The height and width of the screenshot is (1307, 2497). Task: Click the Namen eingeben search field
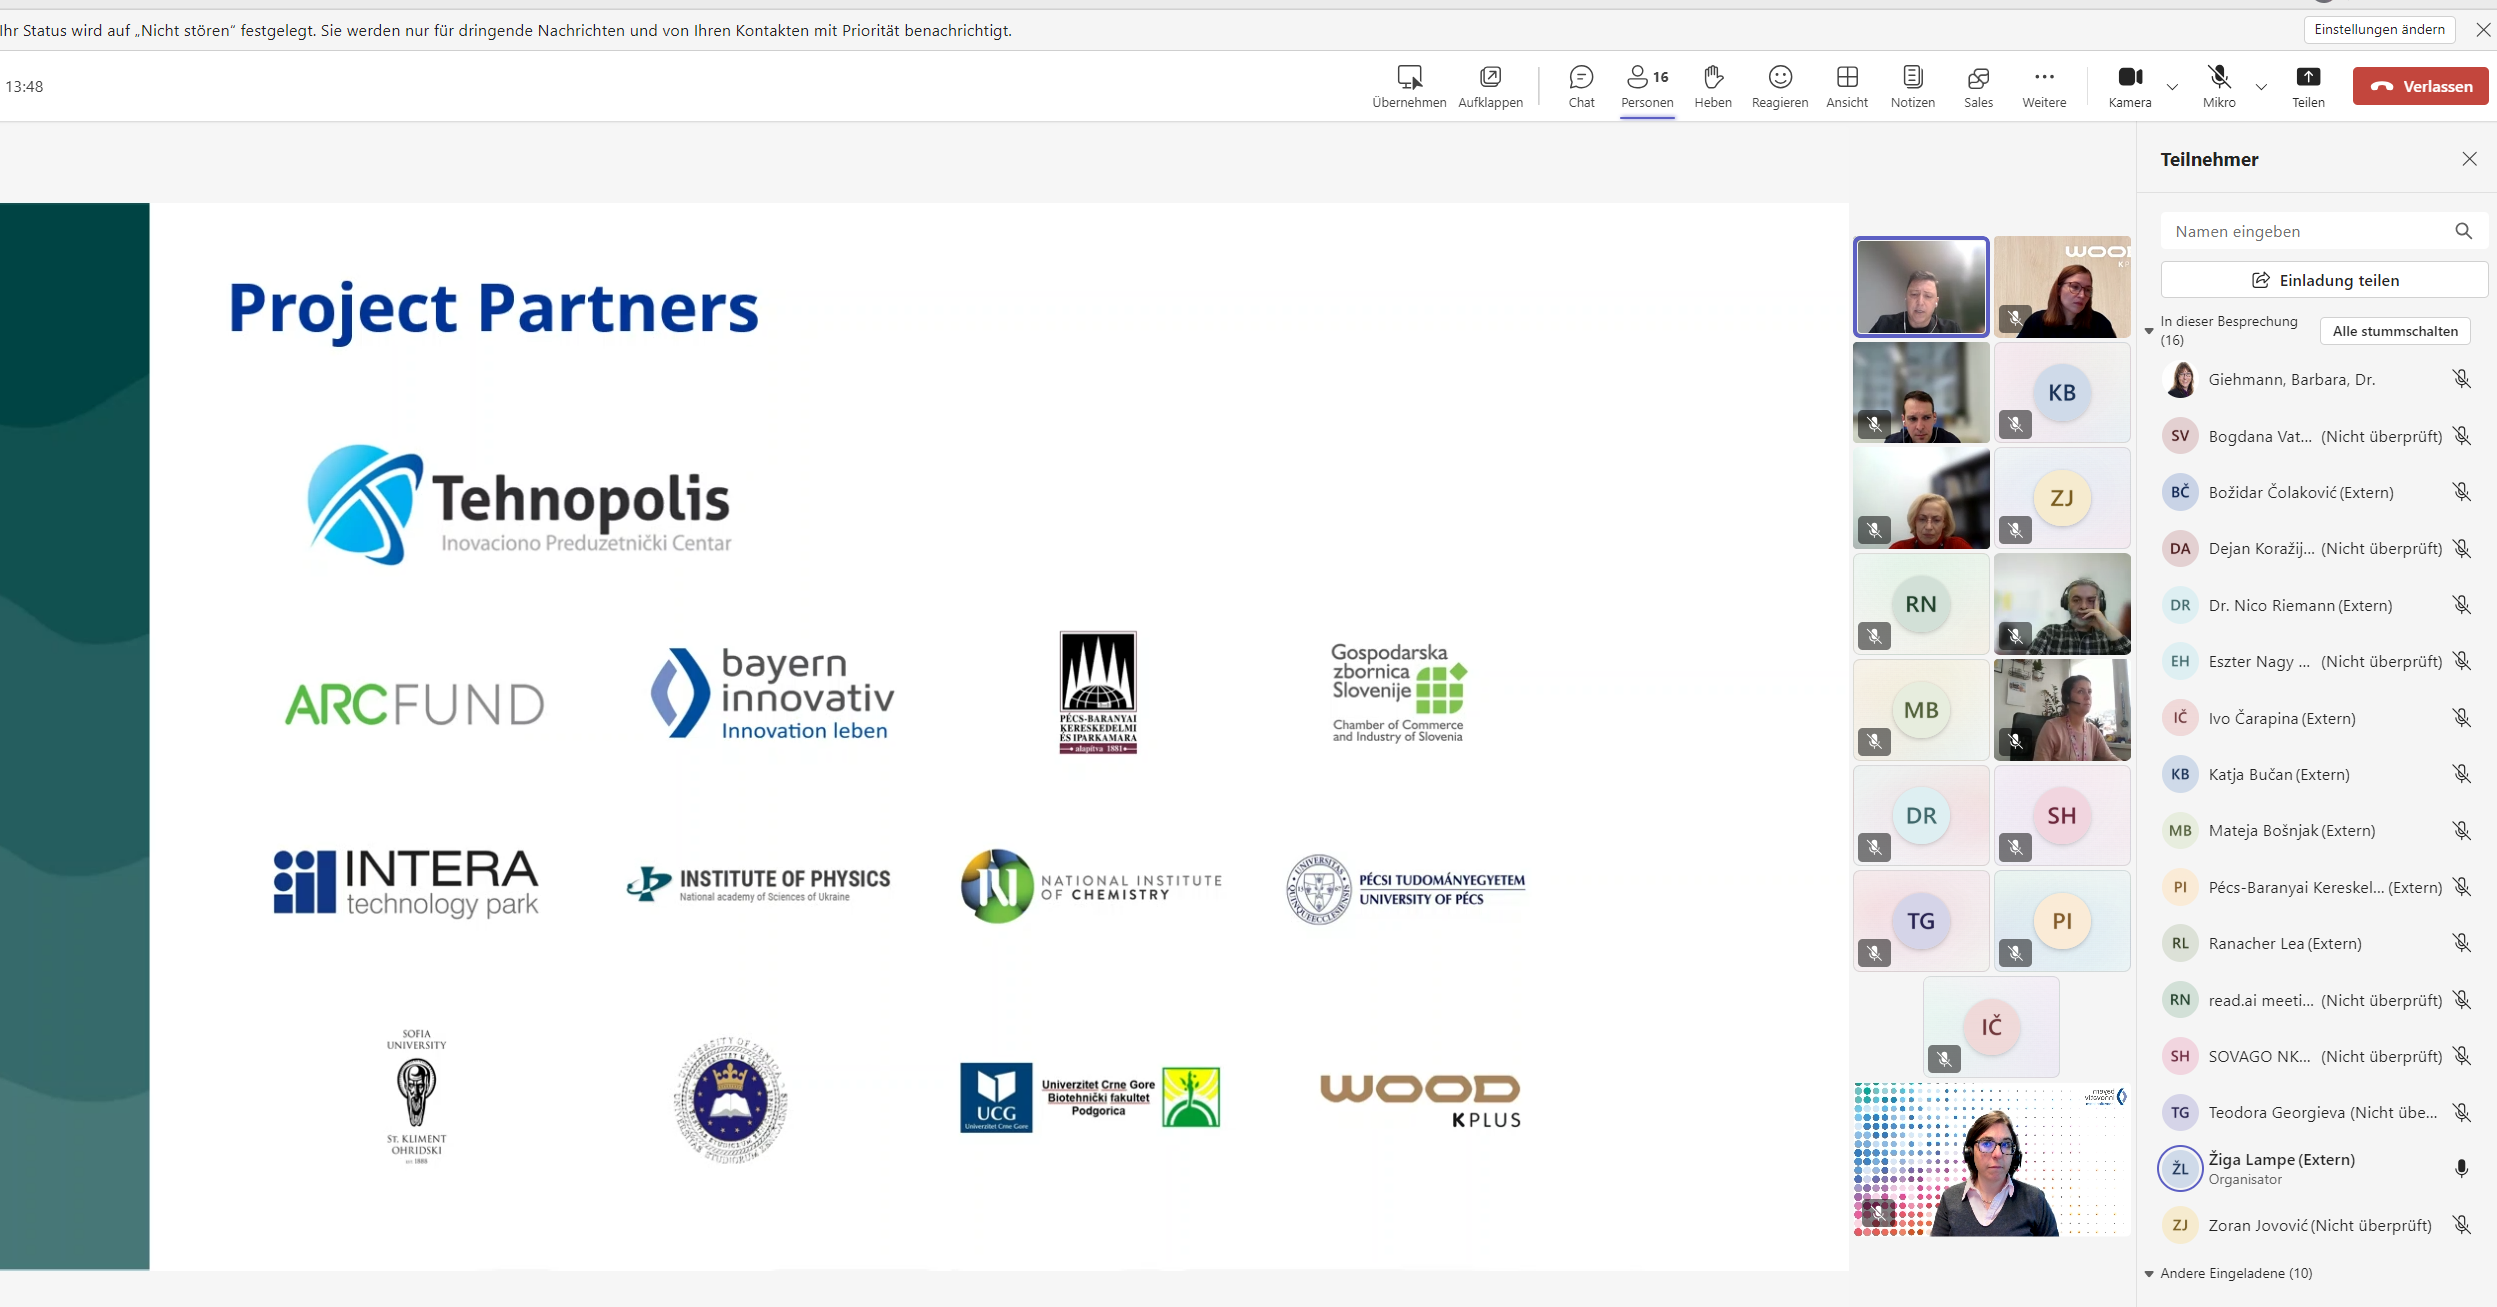coord(2323,231)
